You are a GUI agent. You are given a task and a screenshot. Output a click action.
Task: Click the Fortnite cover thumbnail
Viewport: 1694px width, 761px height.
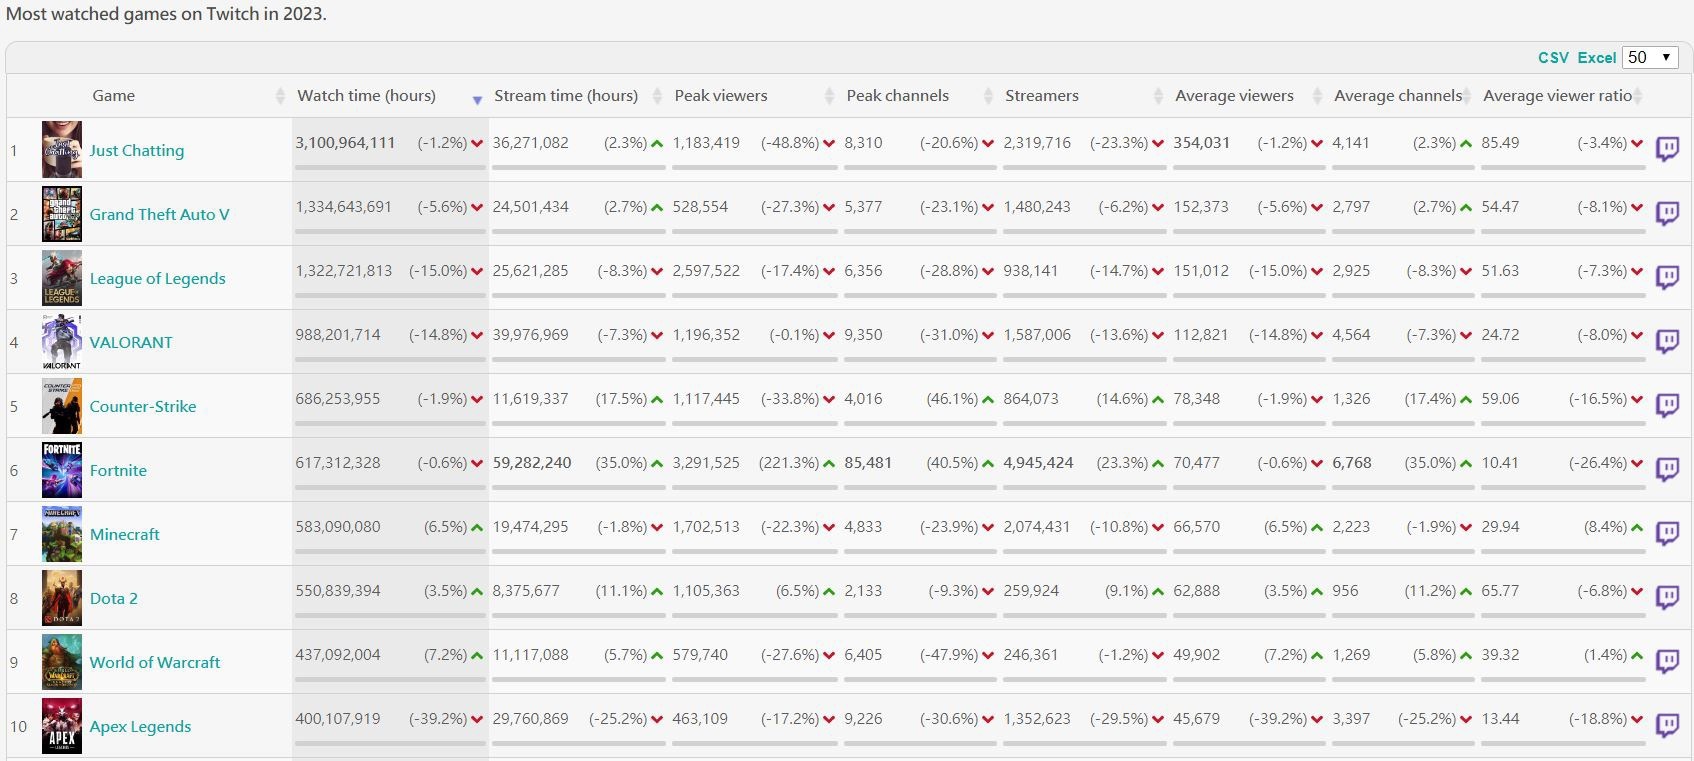(62, 470)
